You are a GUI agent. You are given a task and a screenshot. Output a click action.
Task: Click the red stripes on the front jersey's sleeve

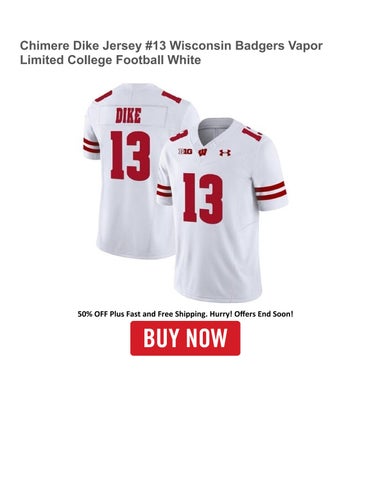[x=271, y=191]
